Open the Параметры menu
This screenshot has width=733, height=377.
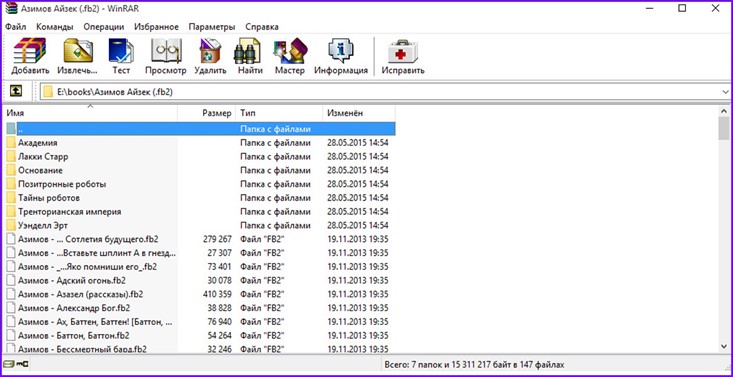[x=212, y=27]
